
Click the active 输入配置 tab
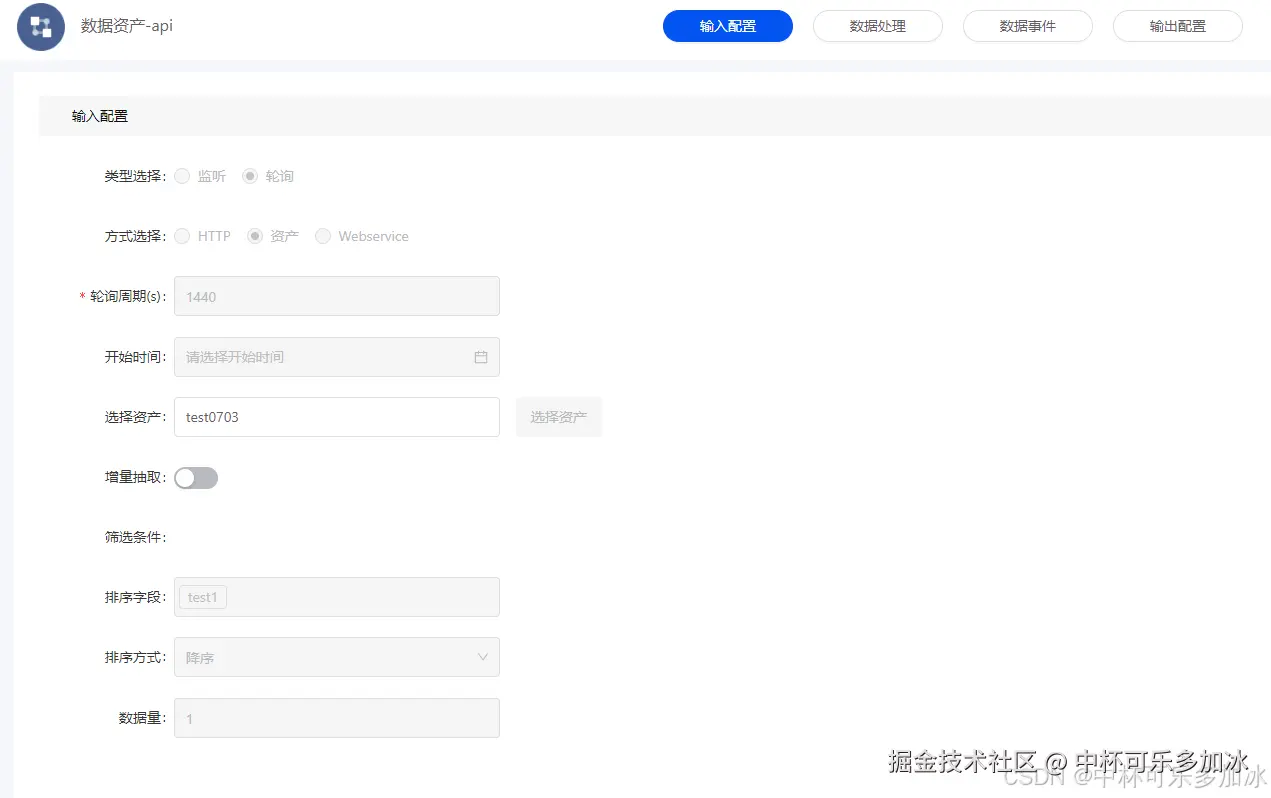(728, 26)
